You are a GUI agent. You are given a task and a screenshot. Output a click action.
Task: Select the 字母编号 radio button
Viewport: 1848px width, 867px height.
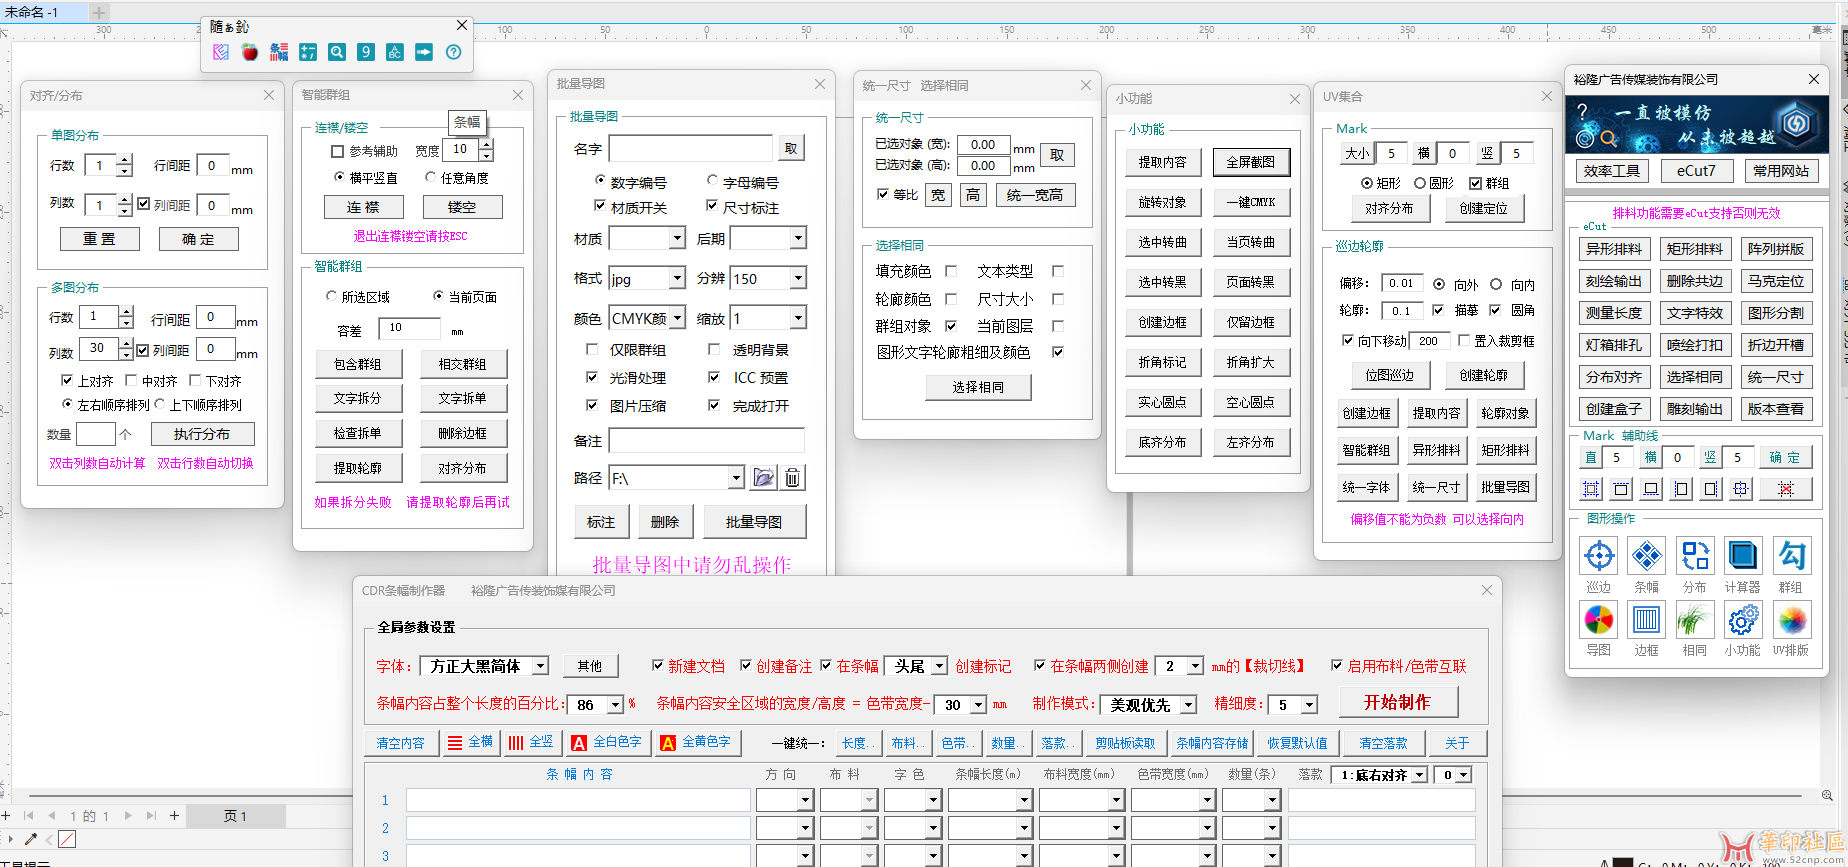[x=712, y=181]
